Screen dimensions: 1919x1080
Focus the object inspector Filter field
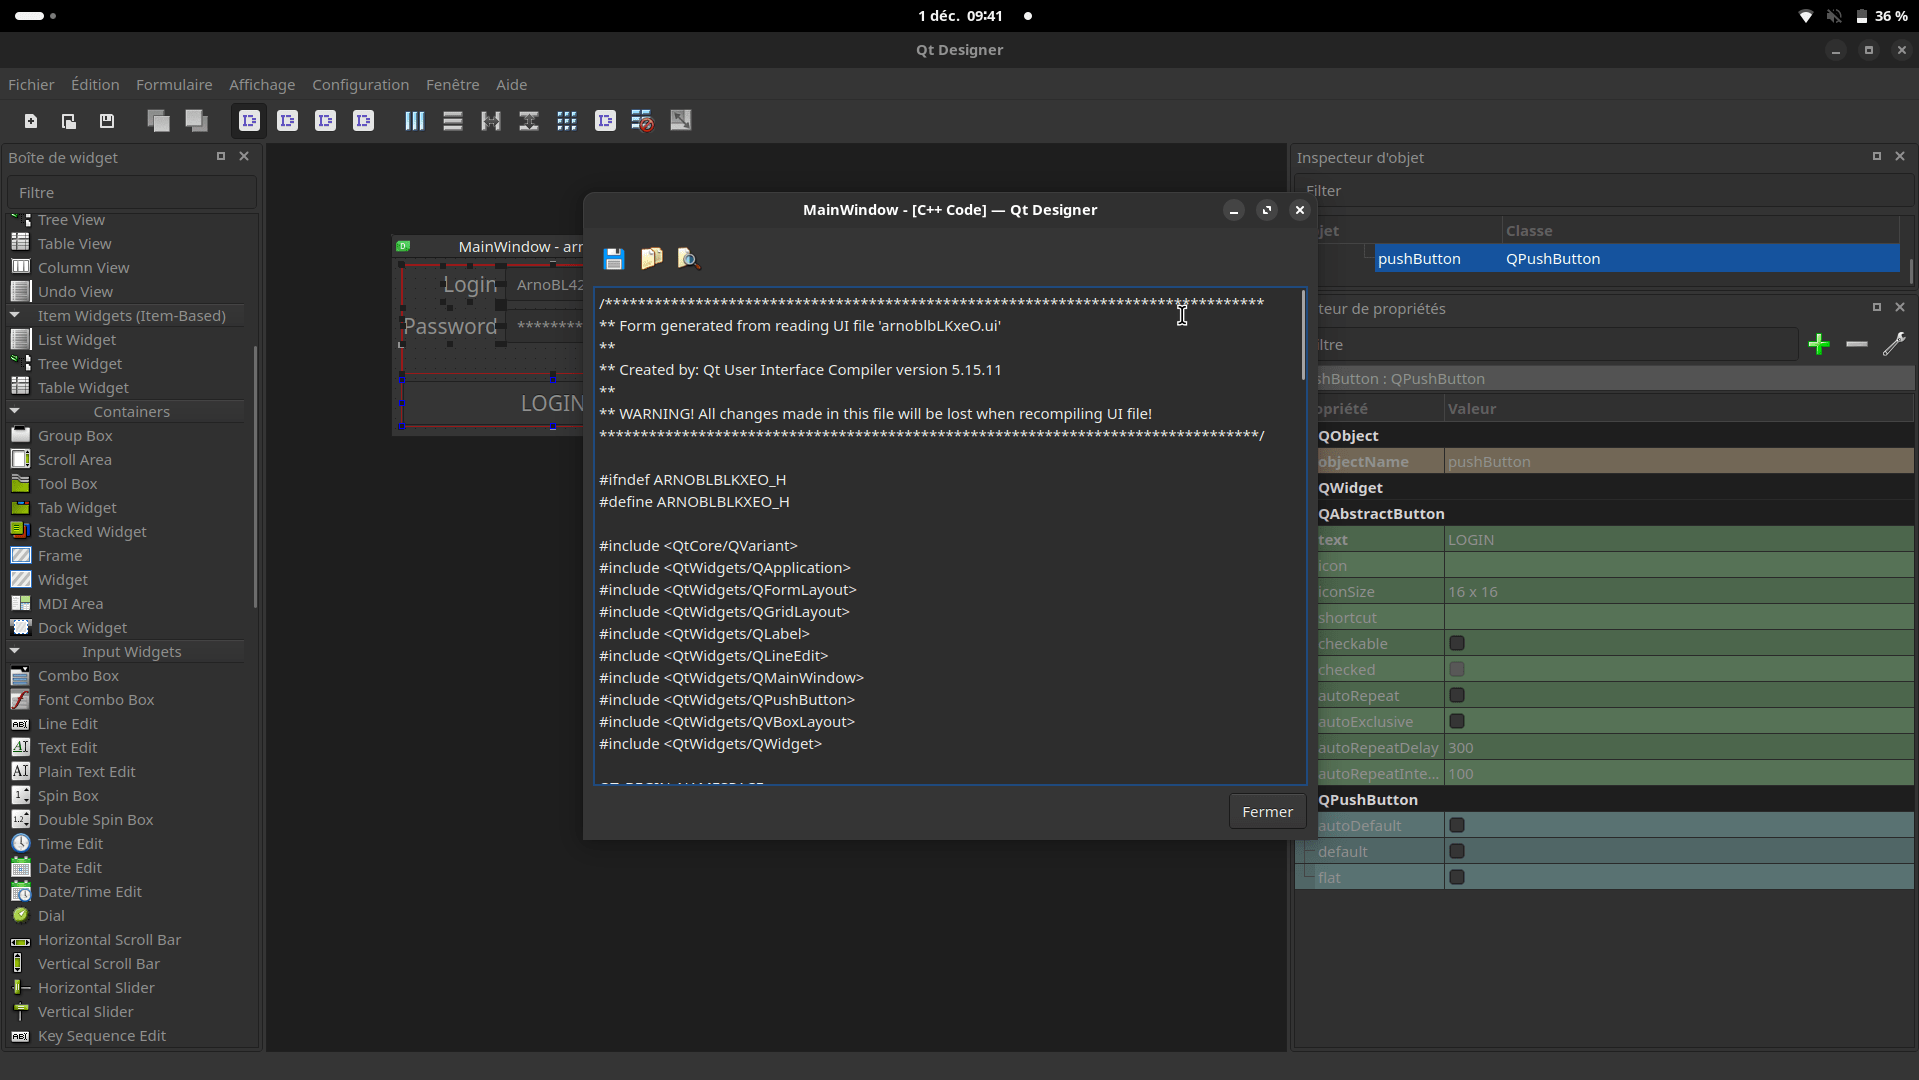point(1606,191)
